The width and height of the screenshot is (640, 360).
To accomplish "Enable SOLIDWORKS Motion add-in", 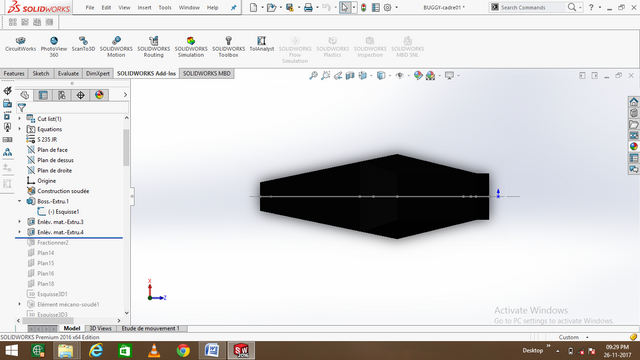I will pos(116,46).
